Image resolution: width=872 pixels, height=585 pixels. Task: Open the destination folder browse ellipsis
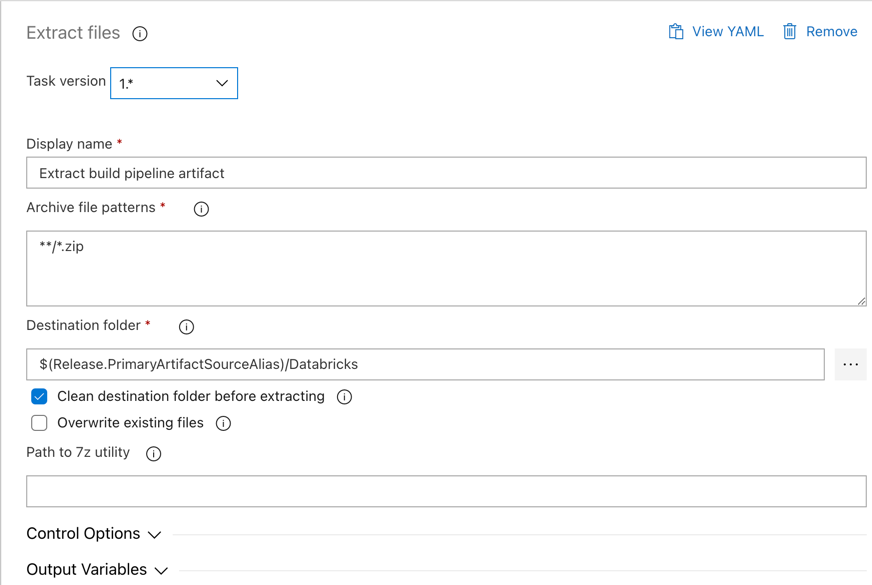point(850,364)
